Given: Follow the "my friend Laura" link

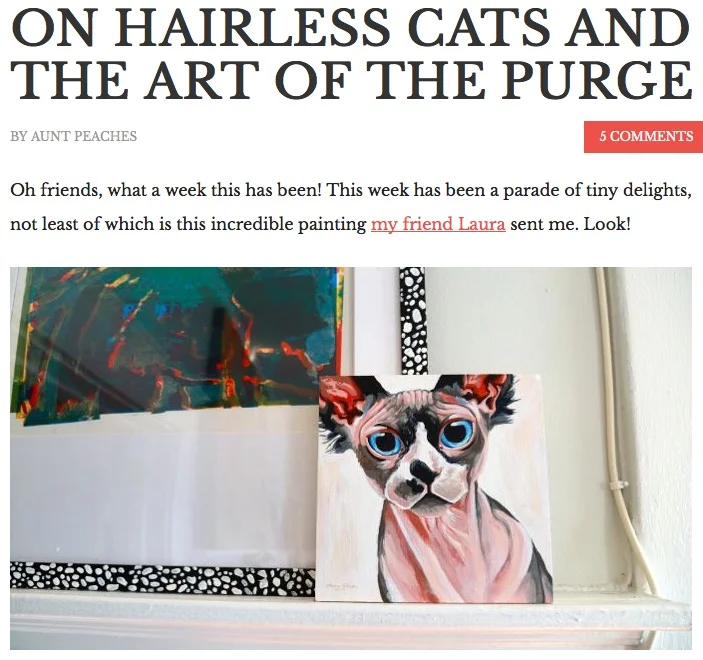Looking at the screenshot, I should point(438,224).
